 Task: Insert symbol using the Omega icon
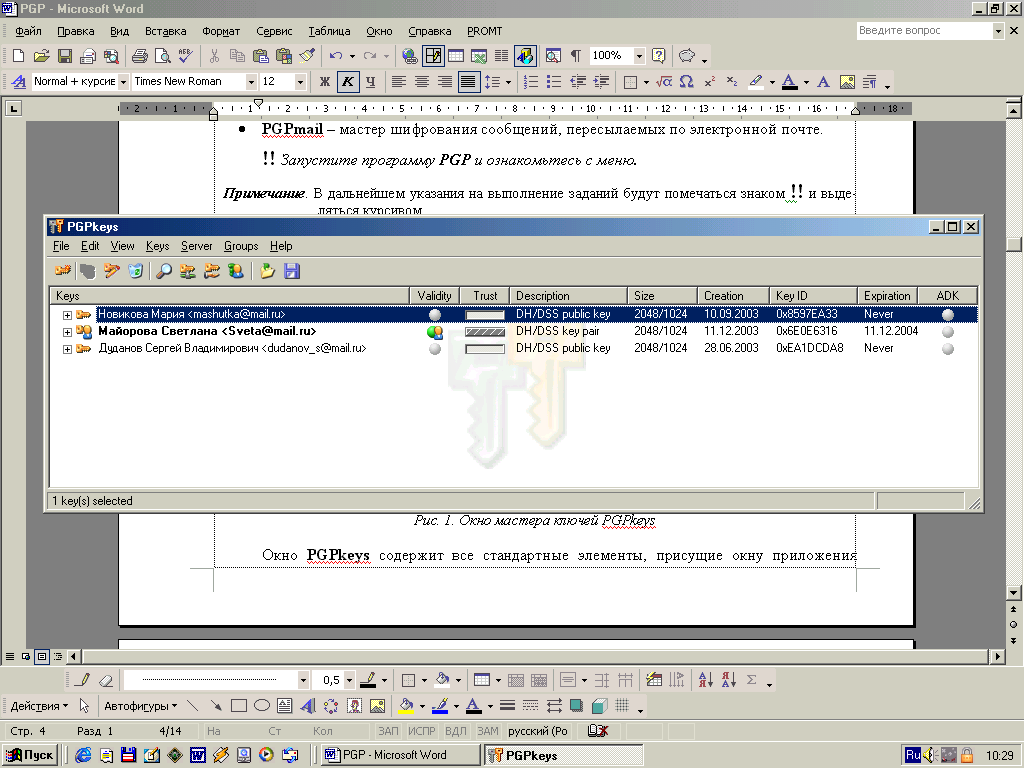(686, 82)
